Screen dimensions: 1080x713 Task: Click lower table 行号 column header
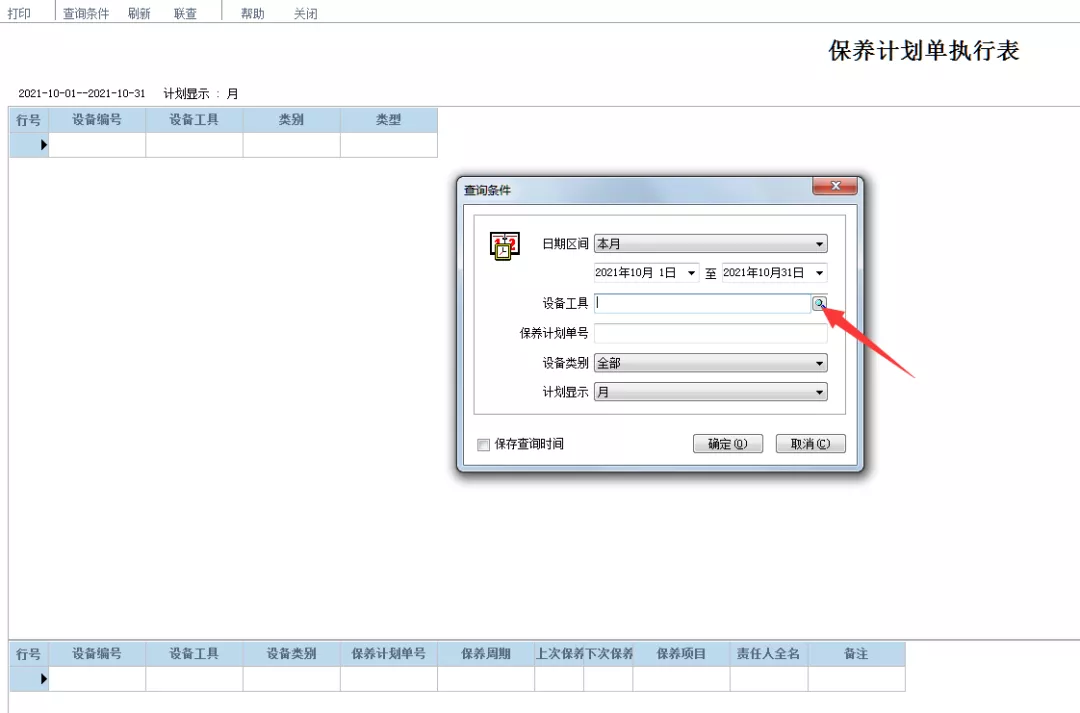point(29,654)
